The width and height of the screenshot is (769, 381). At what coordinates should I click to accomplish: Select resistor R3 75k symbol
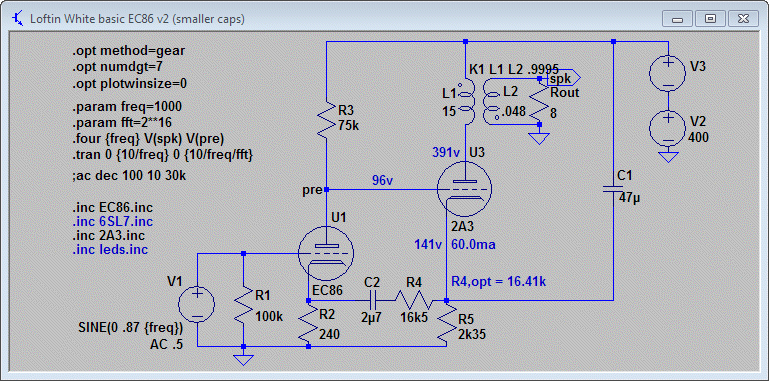click(326, 120)
